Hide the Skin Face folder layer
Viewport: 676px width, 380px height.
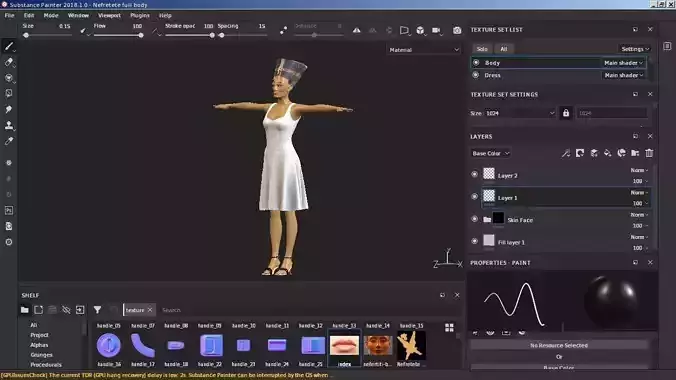click(475, 219)
